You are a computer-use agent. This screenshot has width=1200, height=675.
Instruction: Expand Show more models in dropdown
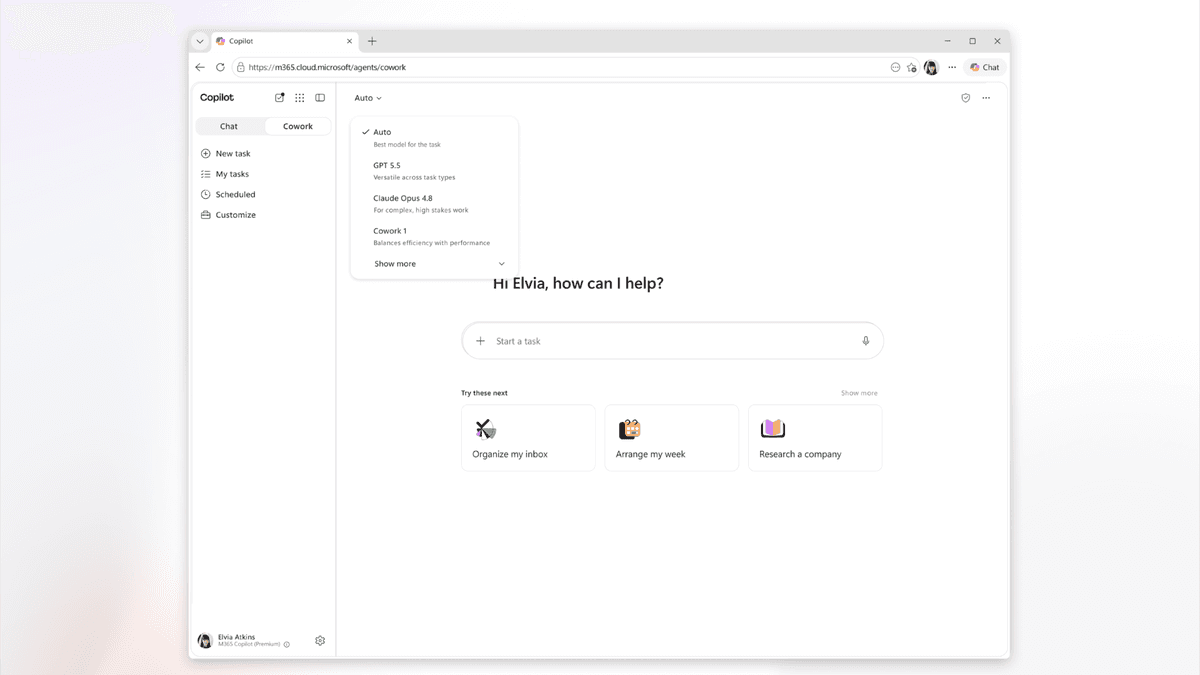(x=440, y=264)
